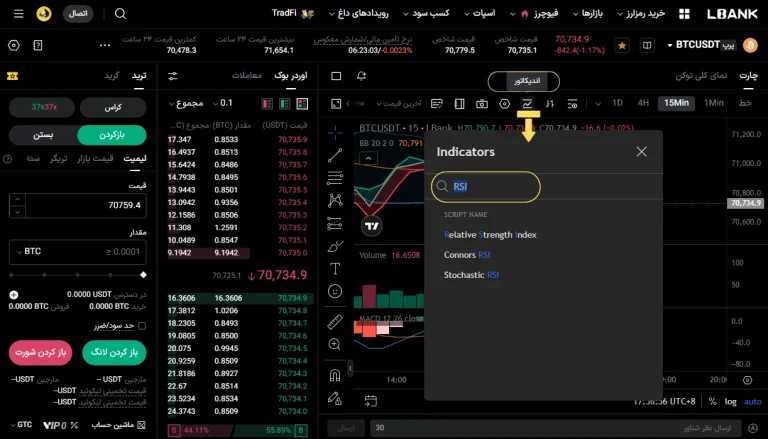The width and height of the screenshot is (768, 439).
Task: Open the apps grid next to LBANK logo
Action: point(684,14)
